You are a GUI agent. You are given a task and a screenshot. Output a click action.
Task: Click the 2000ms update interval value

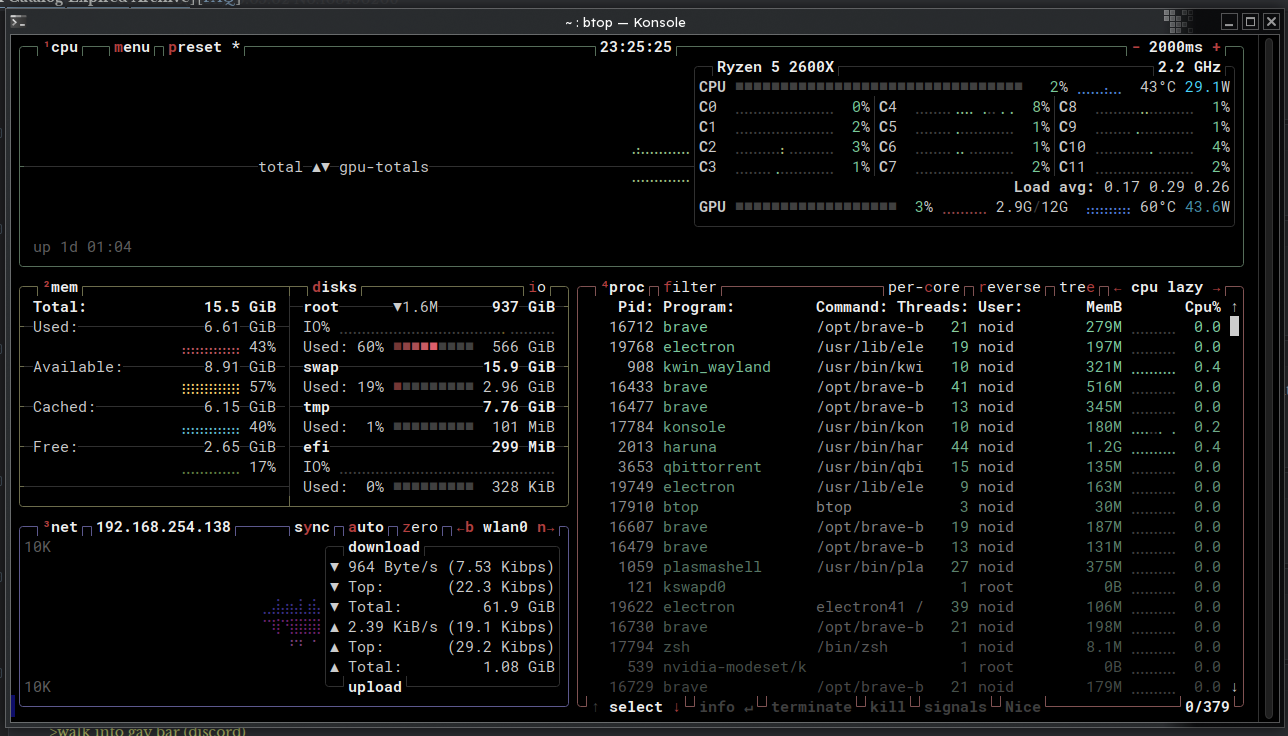(x=1176, y=47)
